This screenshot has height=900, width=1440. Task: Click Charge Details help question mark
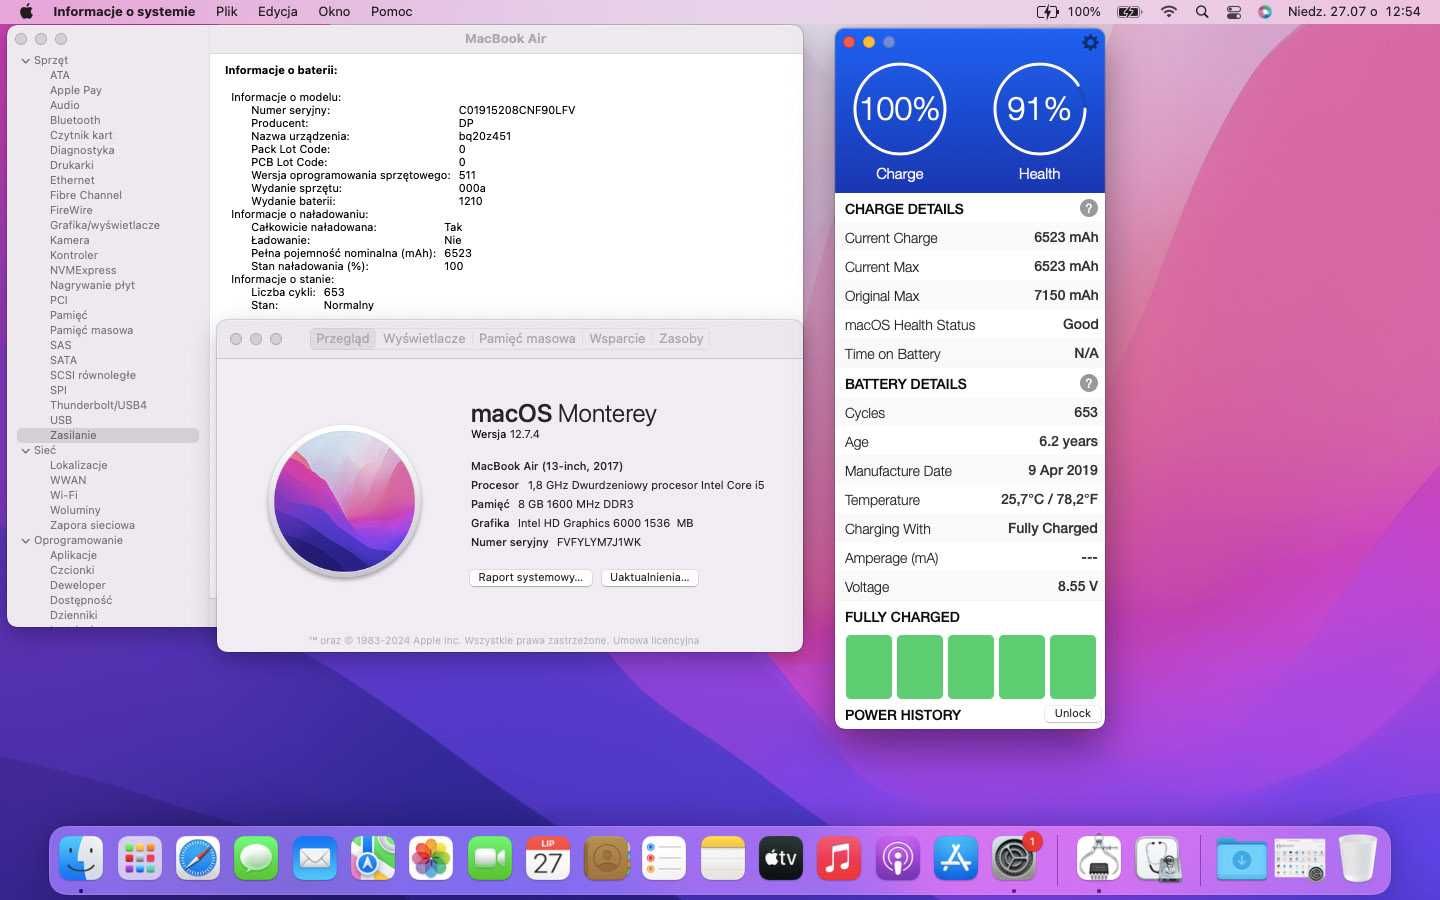click(1088, 208)
